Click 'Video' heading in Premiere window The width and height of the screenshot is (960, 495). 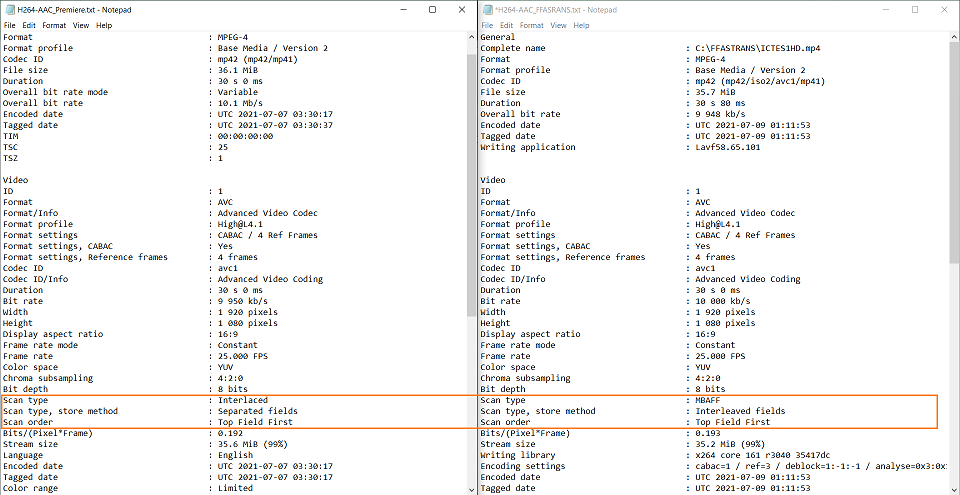click(x=15, y=180)
